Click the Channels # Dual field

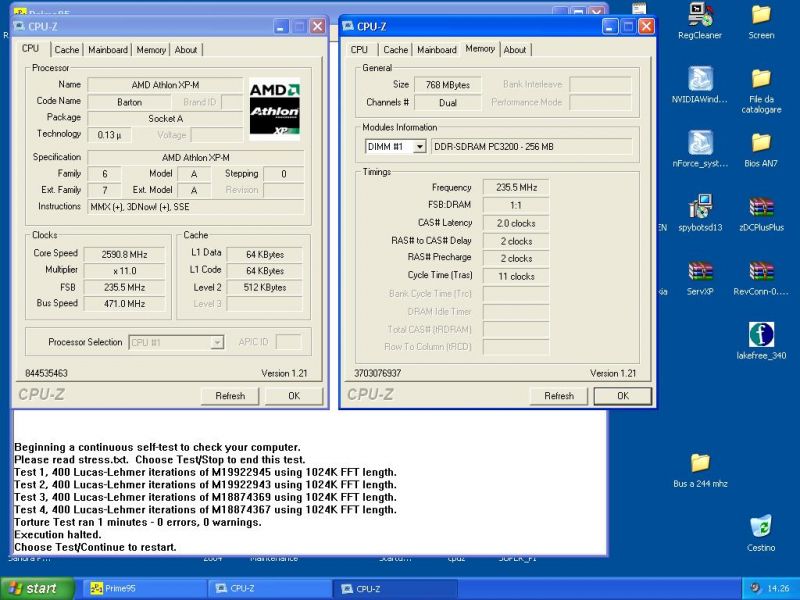(x=447, y=103)
